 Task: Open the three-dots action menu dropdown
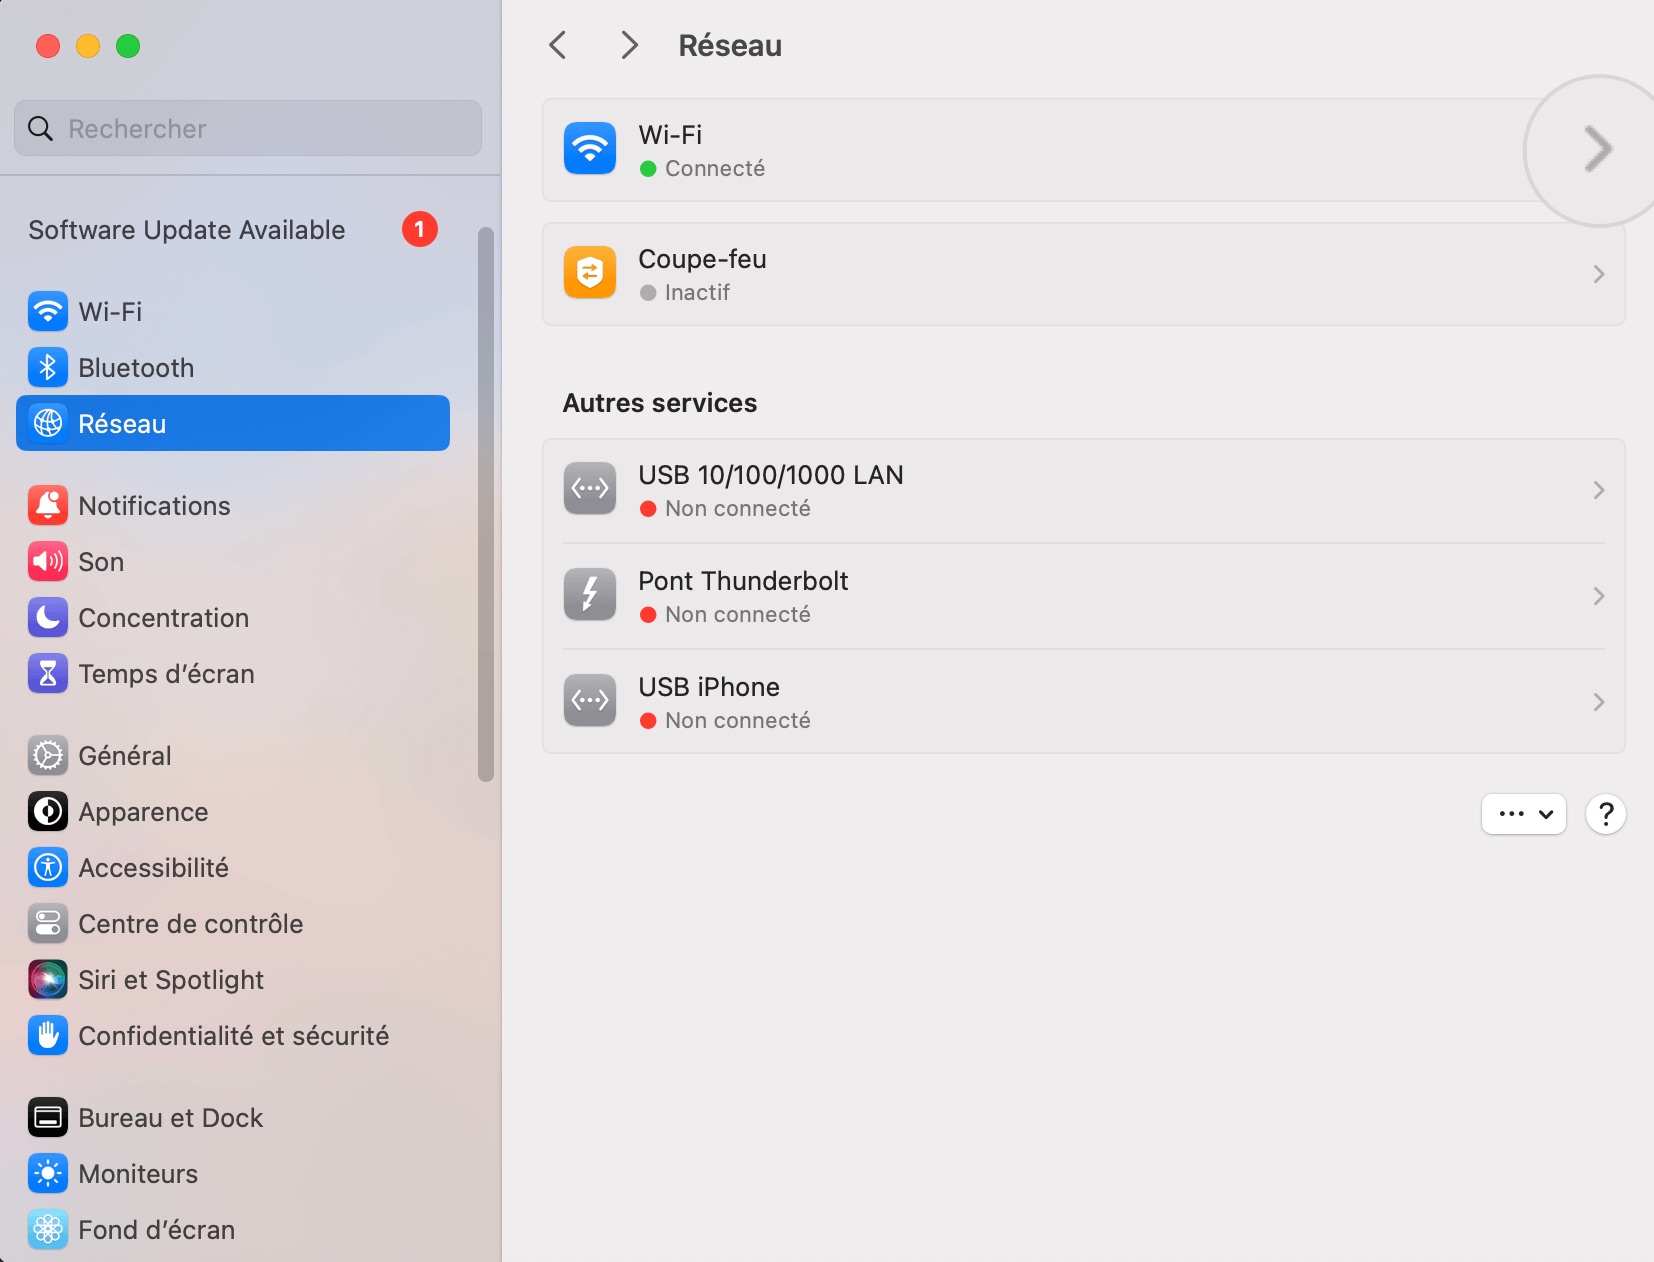point(1524,814)
